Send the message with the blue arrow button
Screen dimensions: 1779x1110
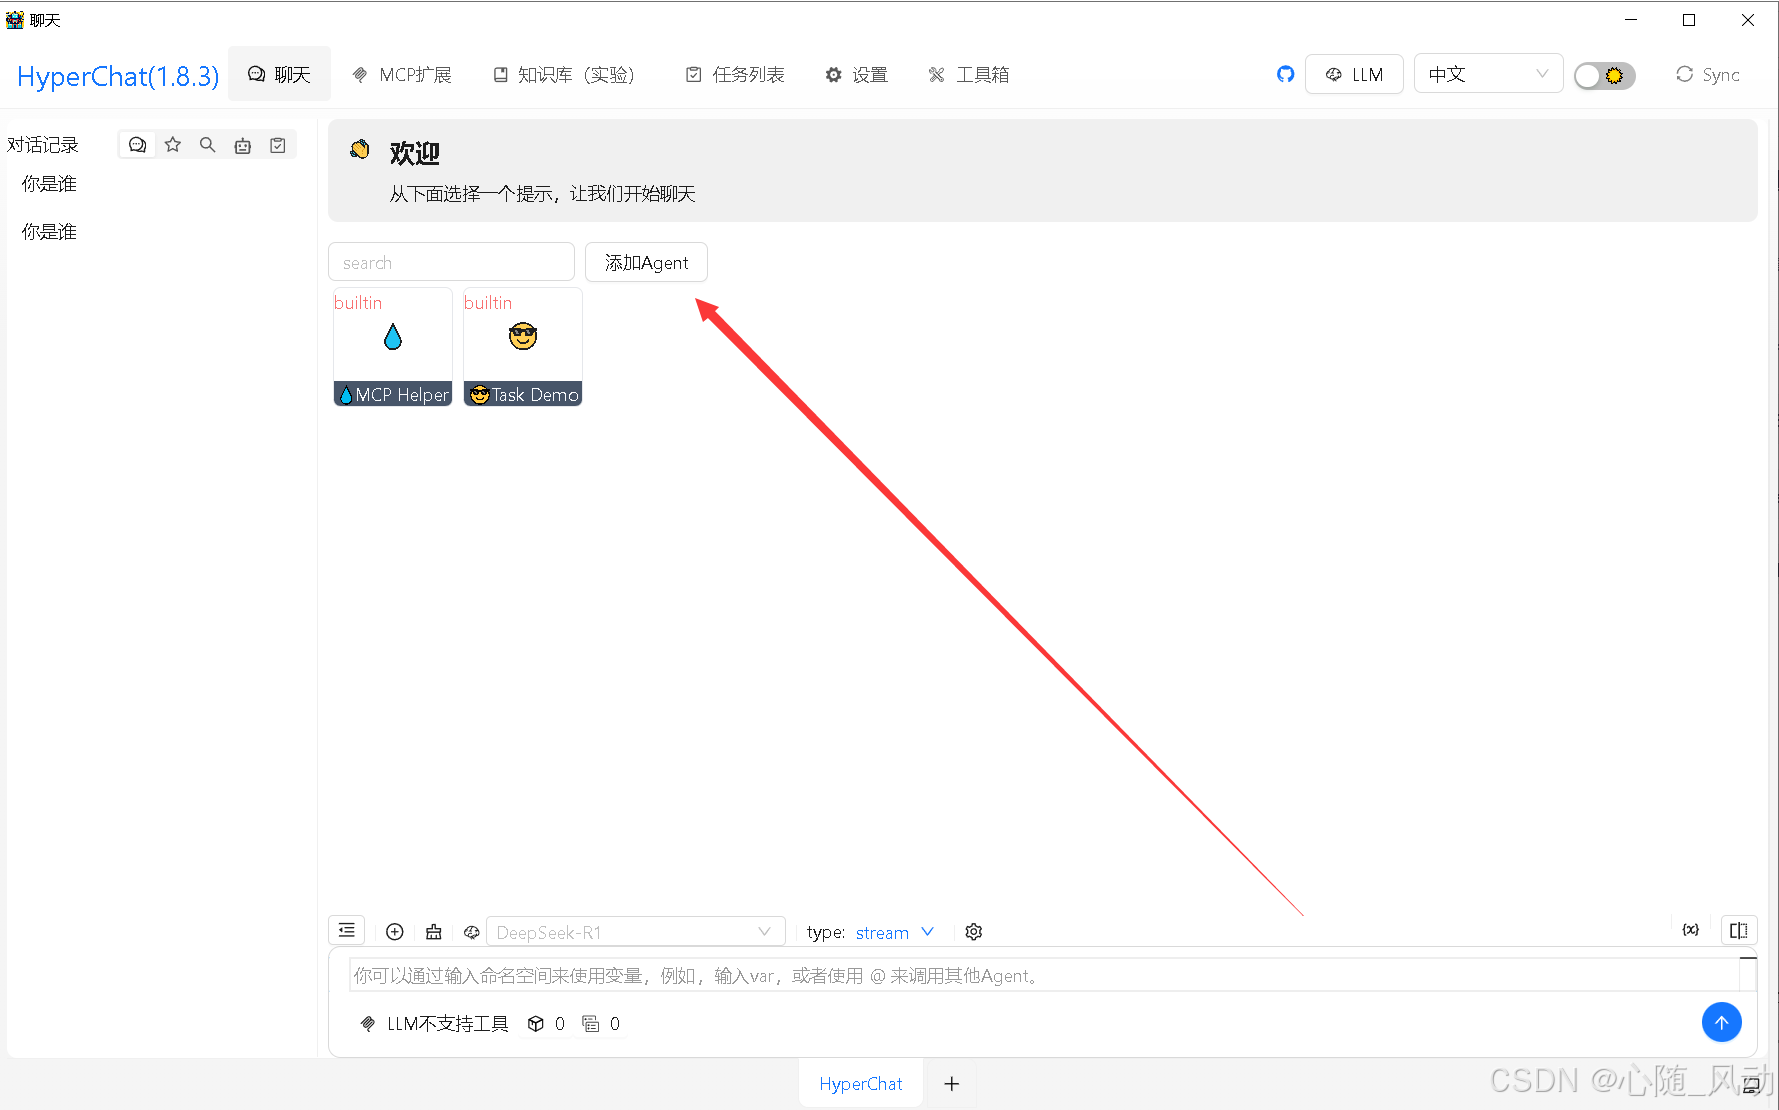pos(1722,1022)
